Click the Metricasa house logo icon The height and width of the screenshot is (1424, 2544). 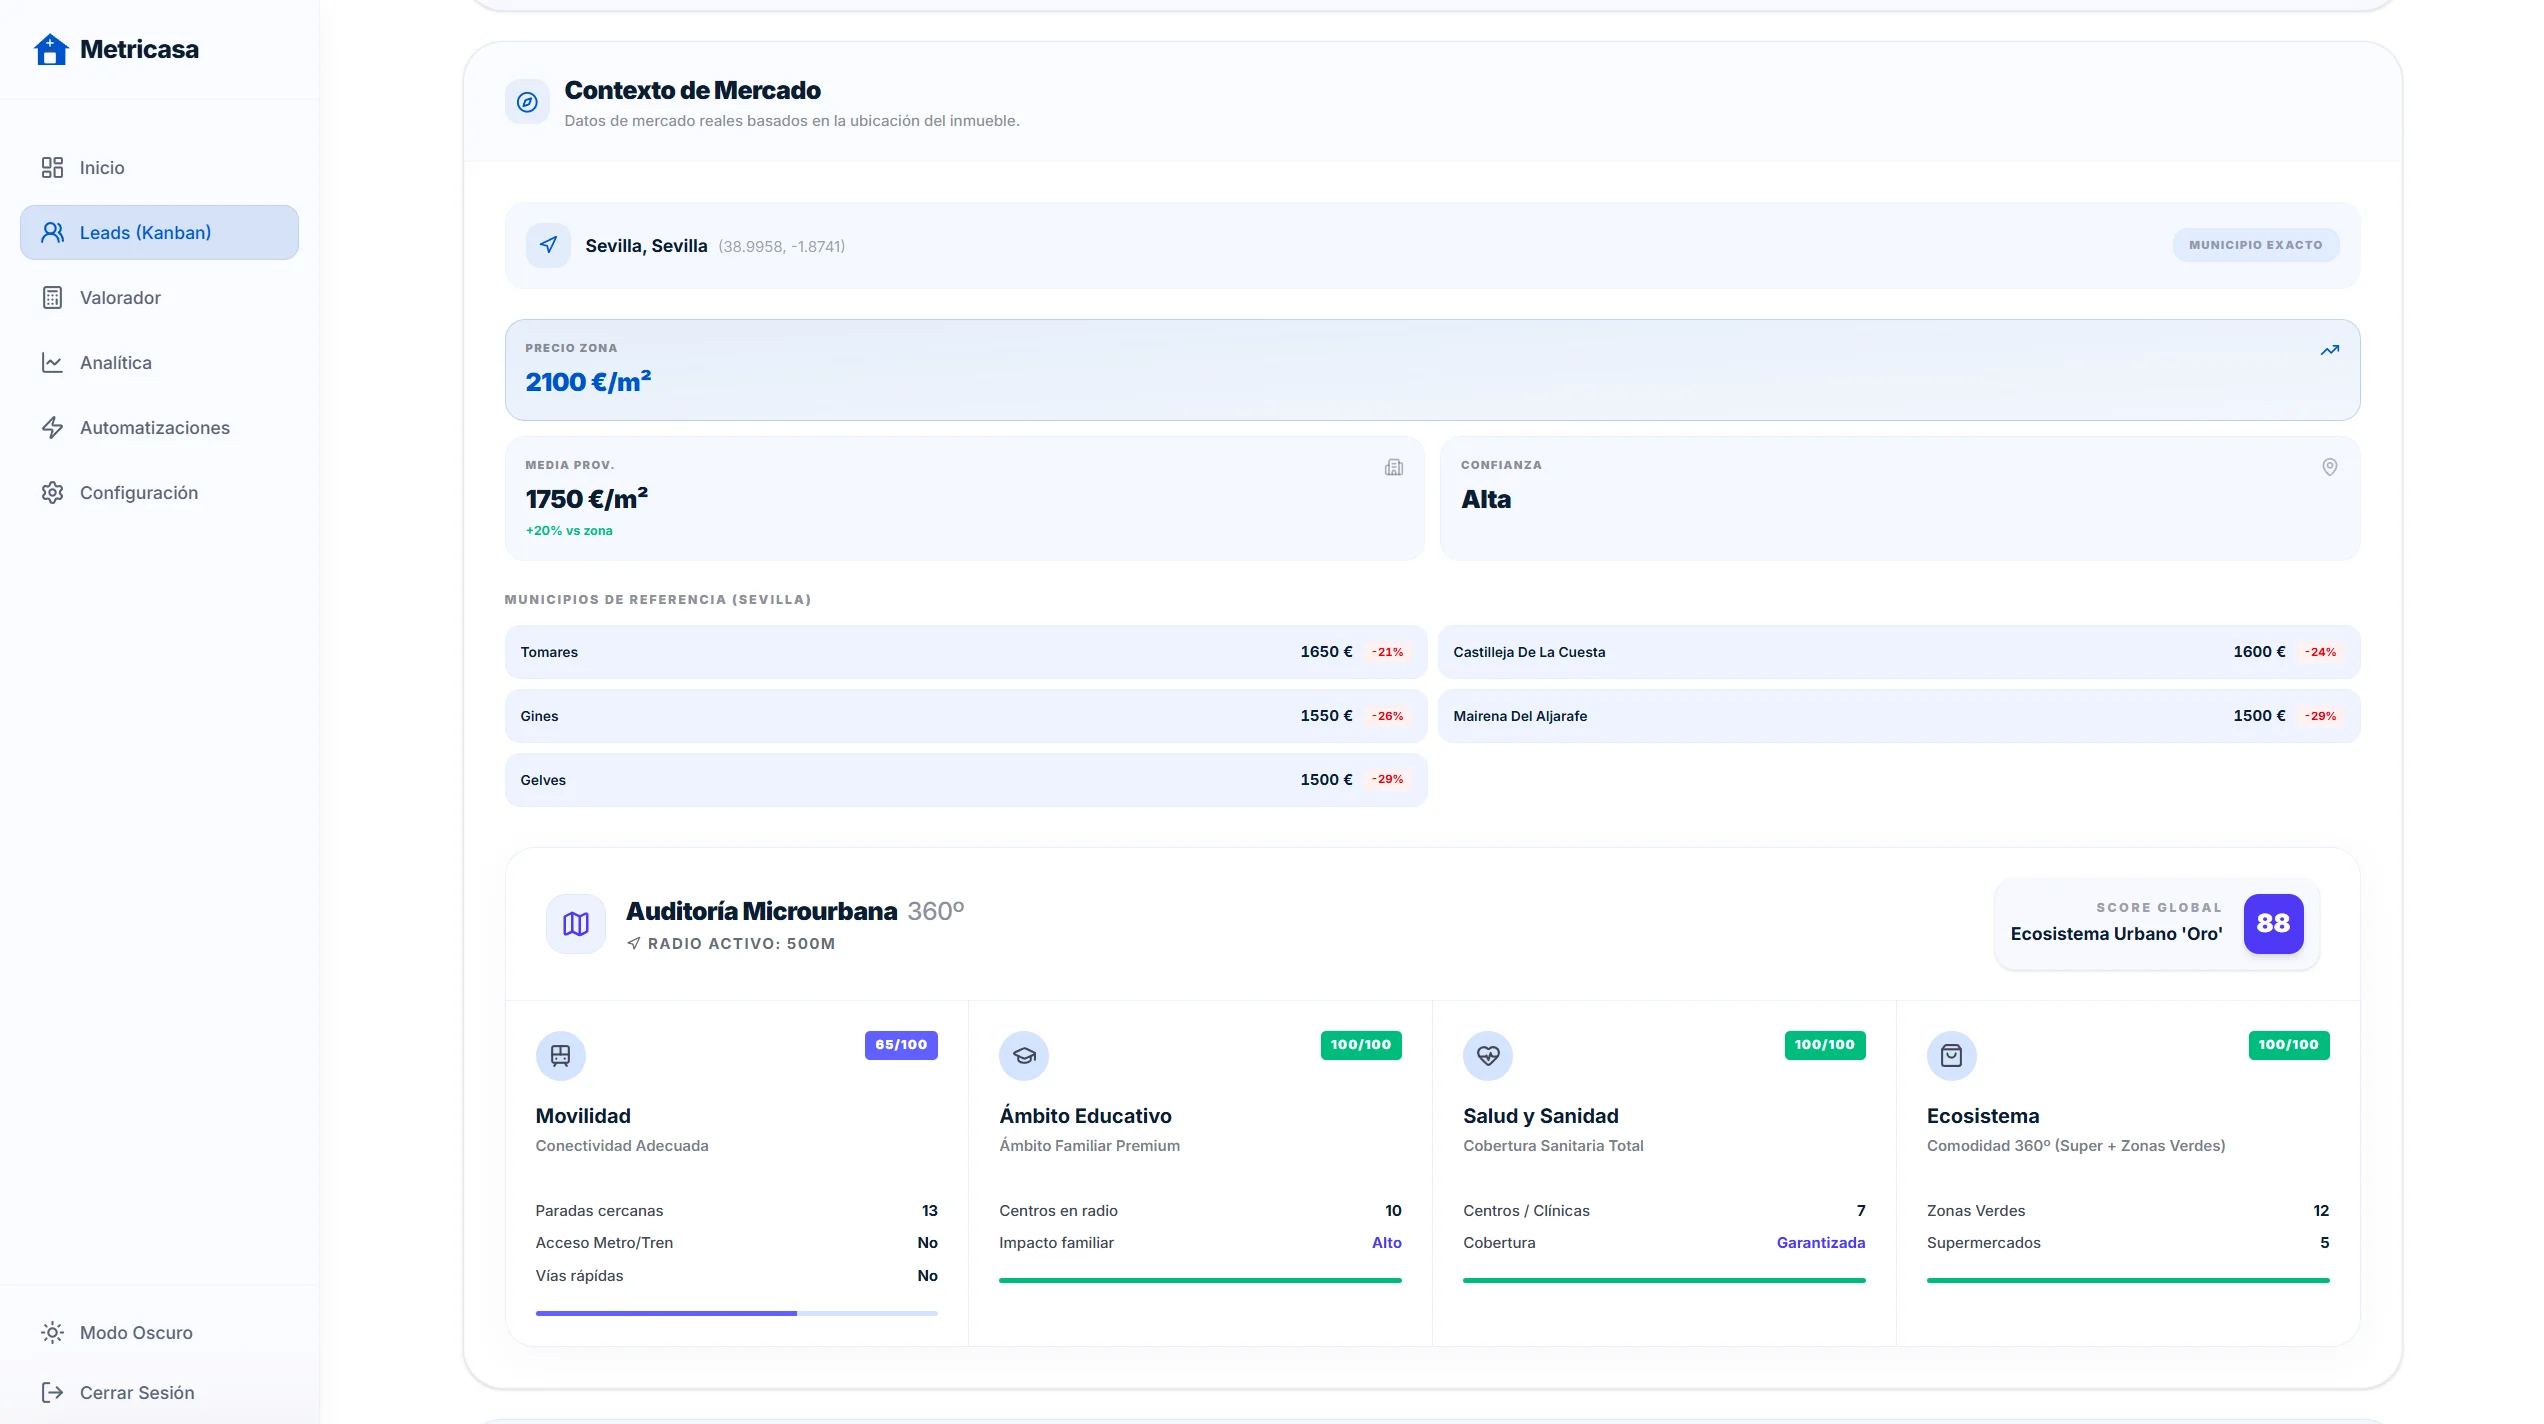pyautogui.click(x=51, y=49)
